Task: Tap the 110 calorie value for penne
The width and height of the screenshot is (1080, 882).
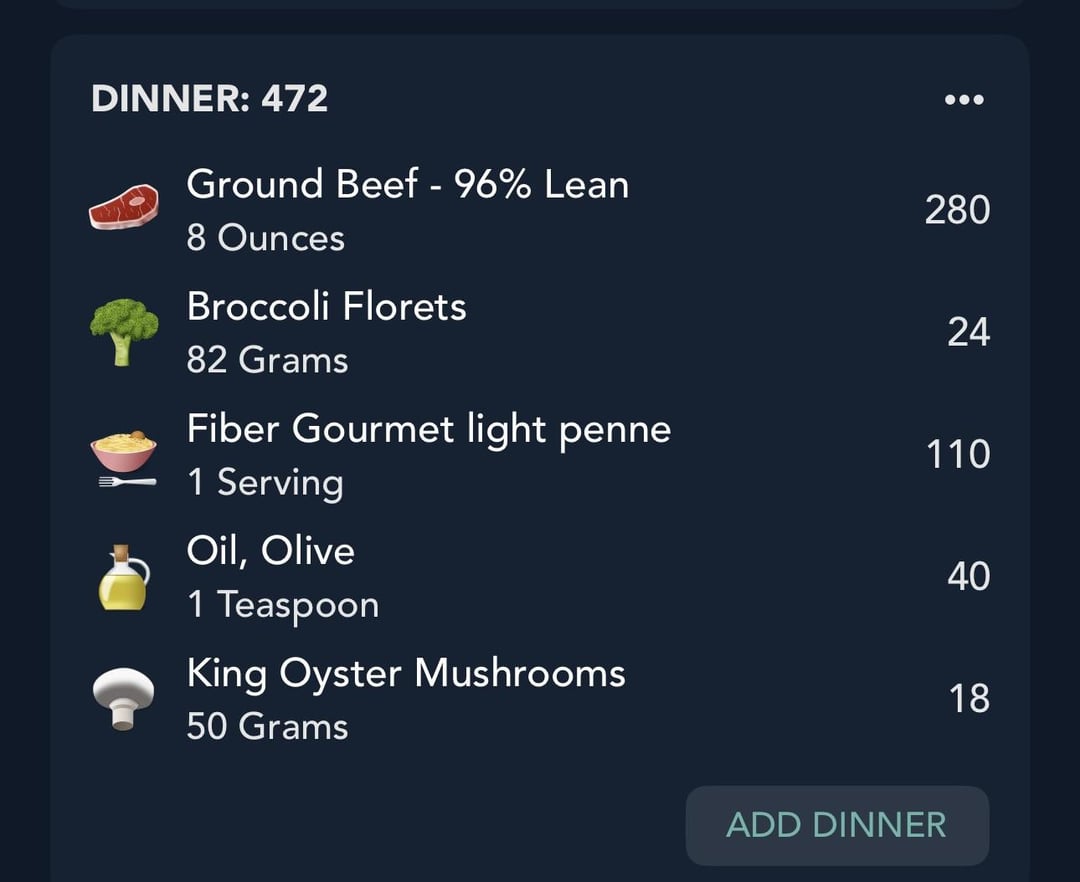Action: tap(958, 454)
